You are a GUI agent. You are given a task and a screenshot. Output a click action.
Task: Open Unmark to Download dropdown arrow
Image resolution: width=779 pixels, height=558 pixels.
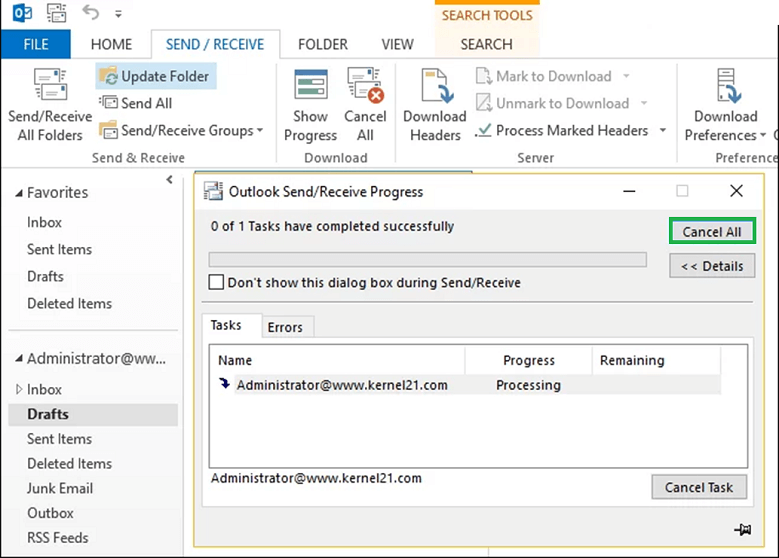[x=644, y=103]
